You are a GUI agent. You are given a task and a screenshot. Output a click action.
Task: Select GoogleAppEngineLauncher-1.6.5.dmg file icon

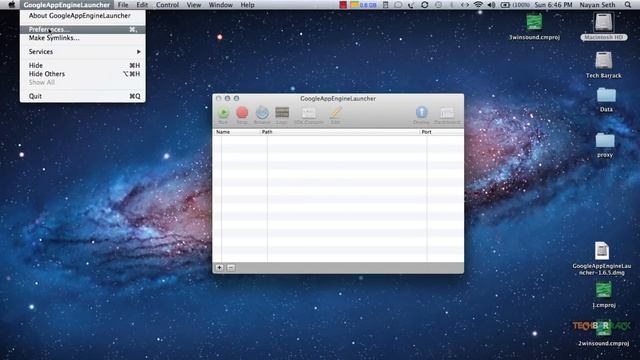click(x=602, y=251)
